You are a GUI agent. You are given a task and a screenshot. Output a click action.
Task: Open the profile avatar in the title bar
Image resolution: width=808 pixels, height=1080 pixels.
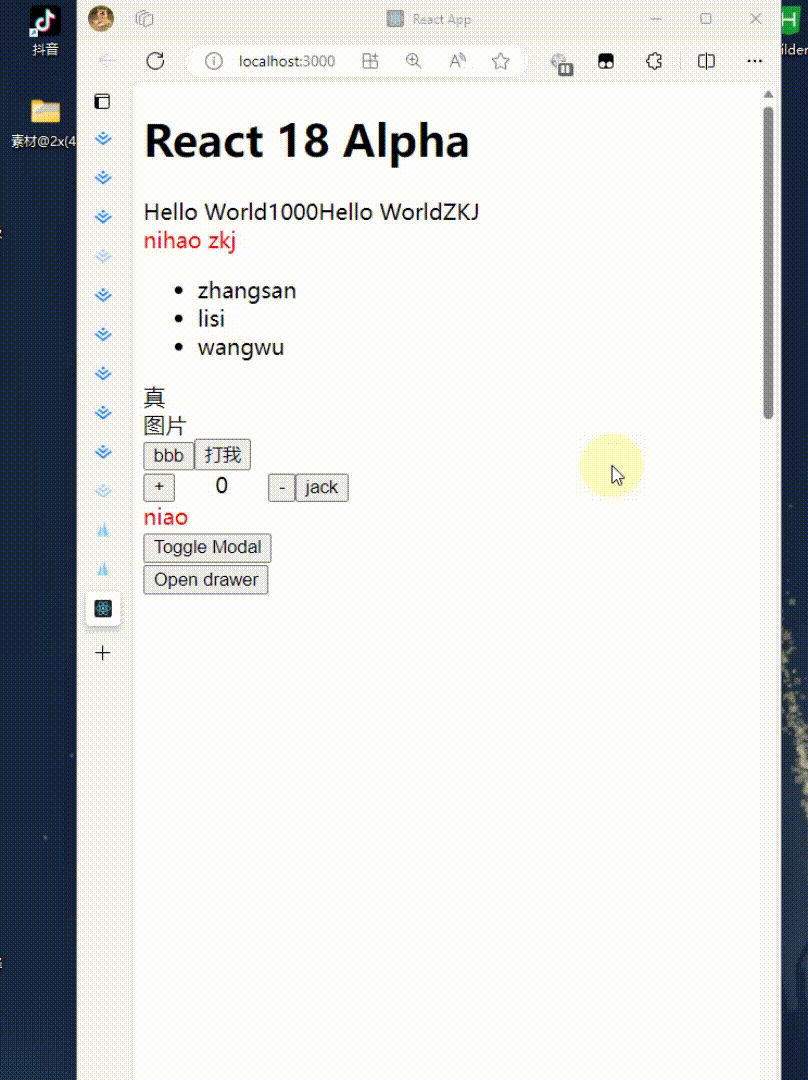101,19
